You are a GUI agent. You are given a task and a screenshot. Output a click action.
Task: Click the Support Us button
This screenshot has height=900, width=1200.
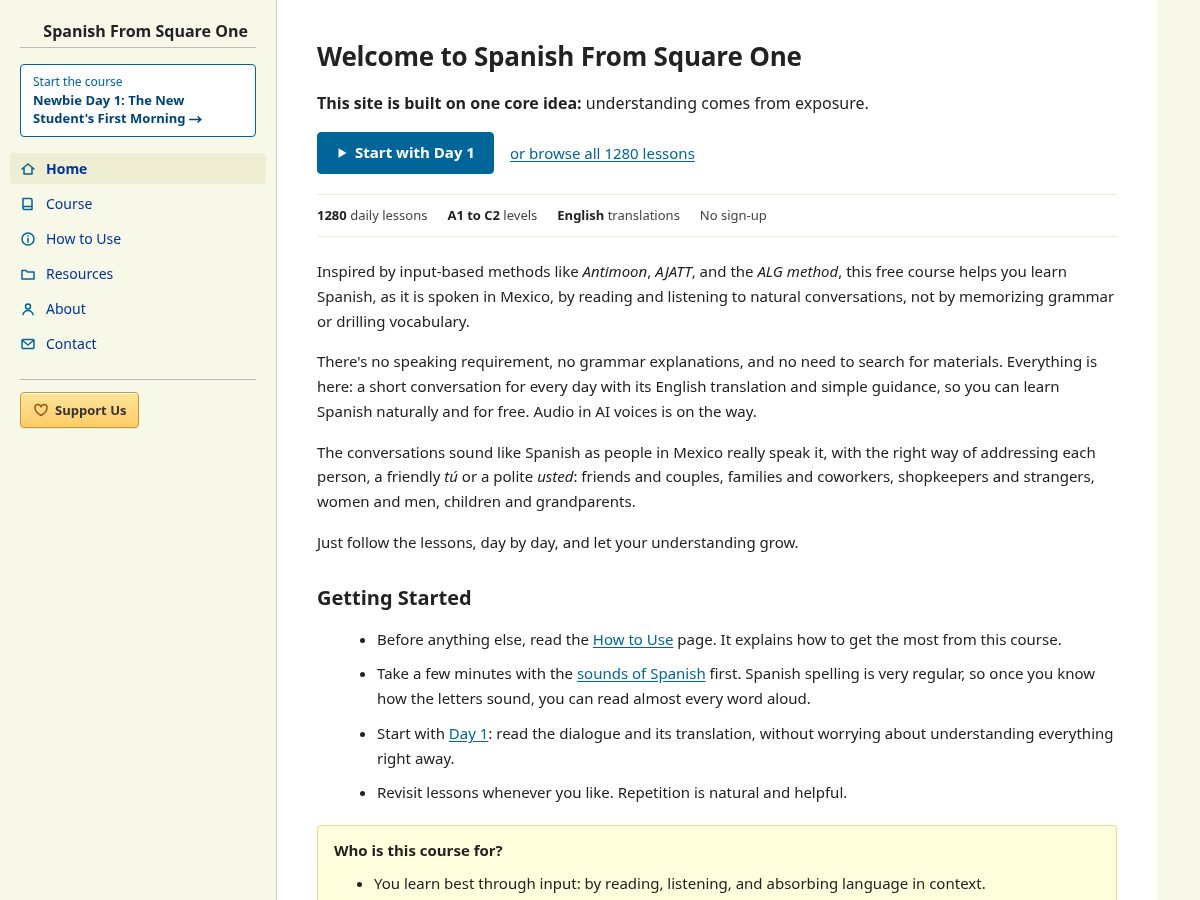(79, 410)
